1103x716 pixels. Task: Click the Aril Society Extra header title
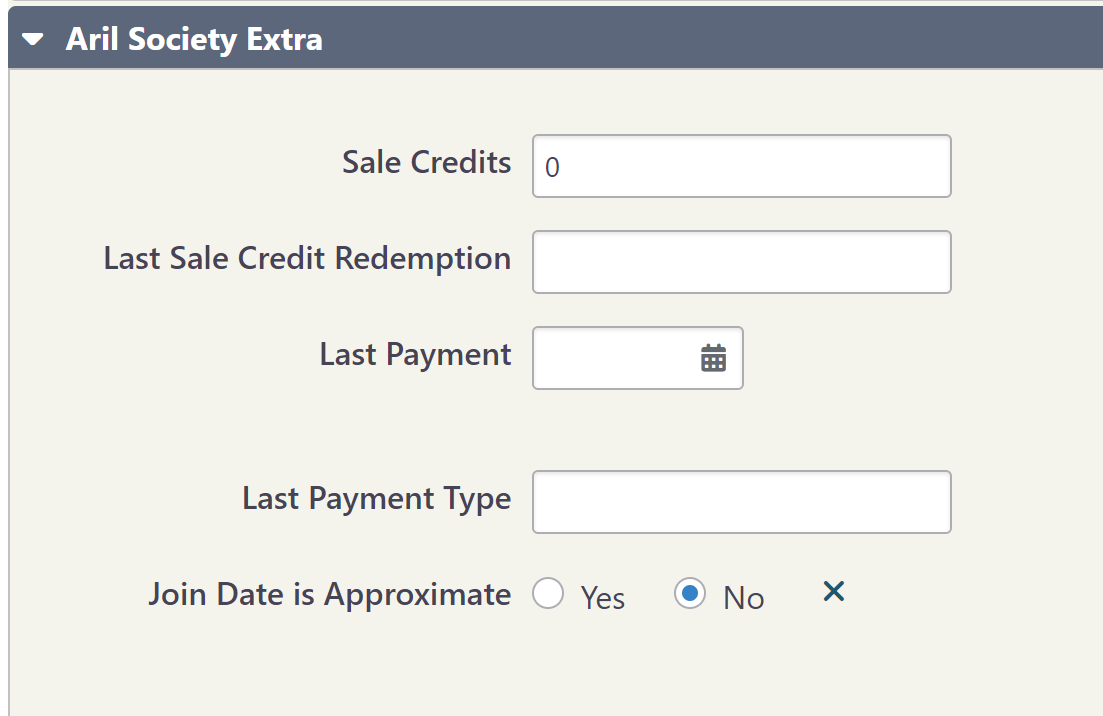coord(194,40)
